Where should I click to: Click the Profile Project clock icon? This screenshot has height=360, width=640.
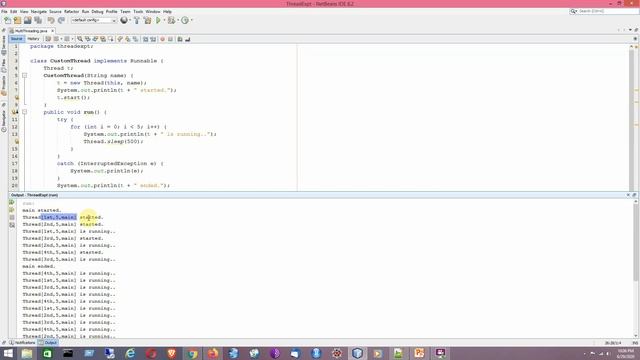pos(185,20)
